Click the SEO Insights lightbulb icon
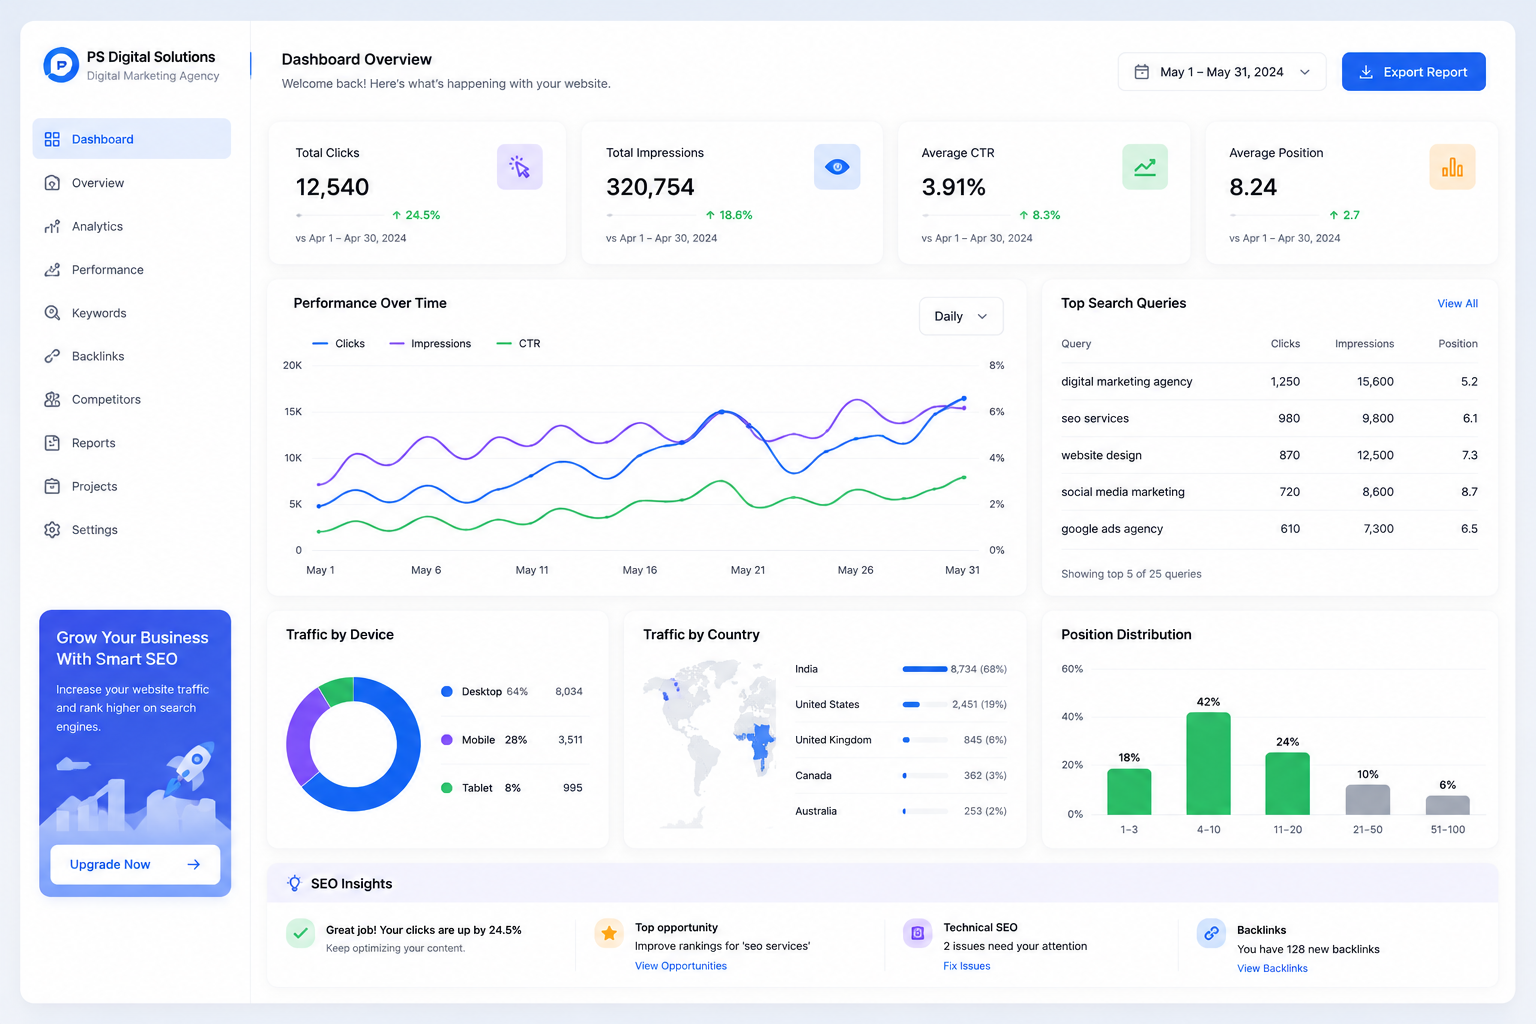Screen dimensions: 1536x1024 pyautogui.click(x=294, y=883)
